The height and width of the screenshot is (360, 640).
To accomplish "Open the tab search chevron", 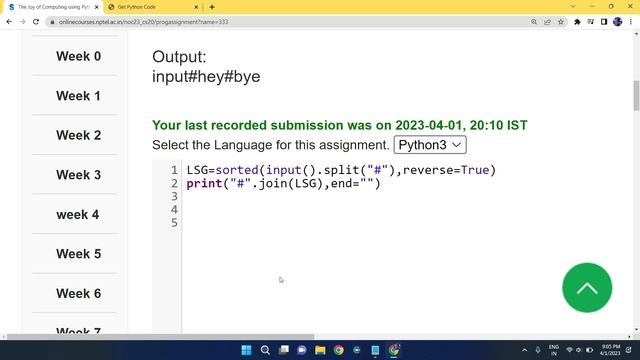I will [573, 7].
